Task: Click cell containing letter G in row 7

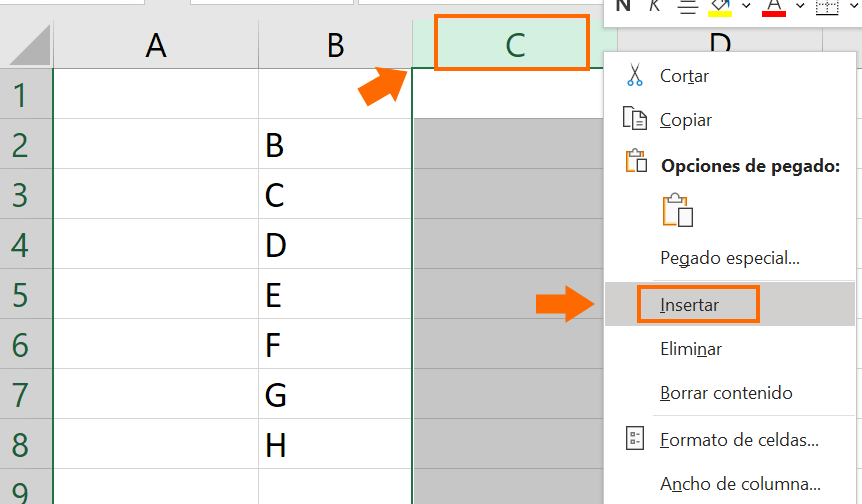Action: click(335, 394)
